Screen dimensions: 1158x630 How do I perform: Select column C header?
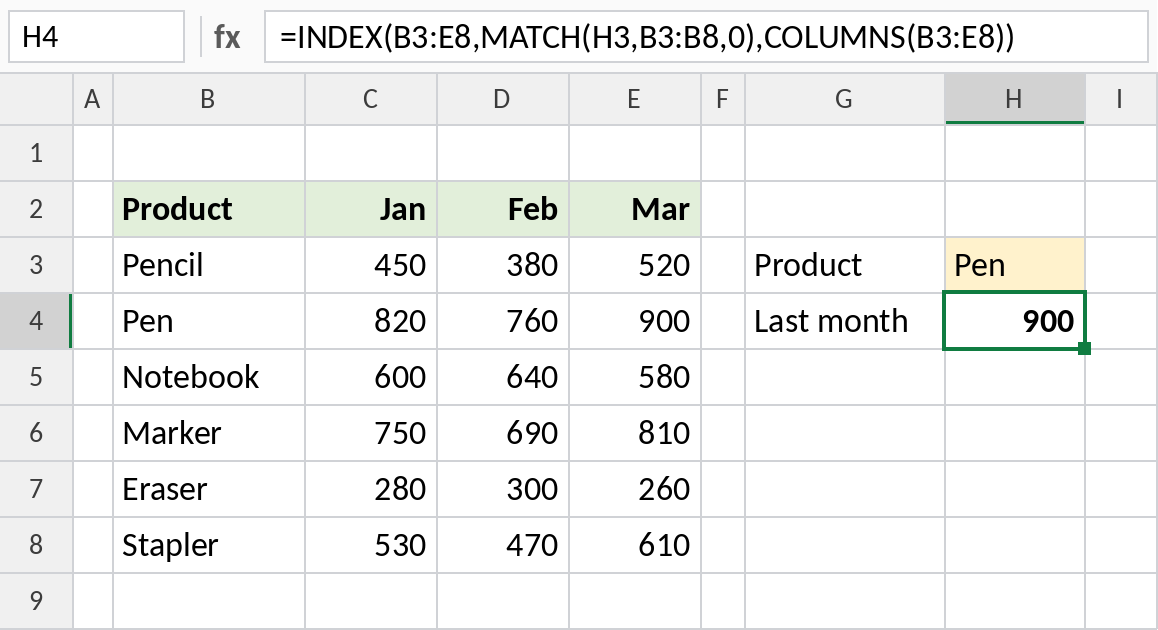pos(371,98)
